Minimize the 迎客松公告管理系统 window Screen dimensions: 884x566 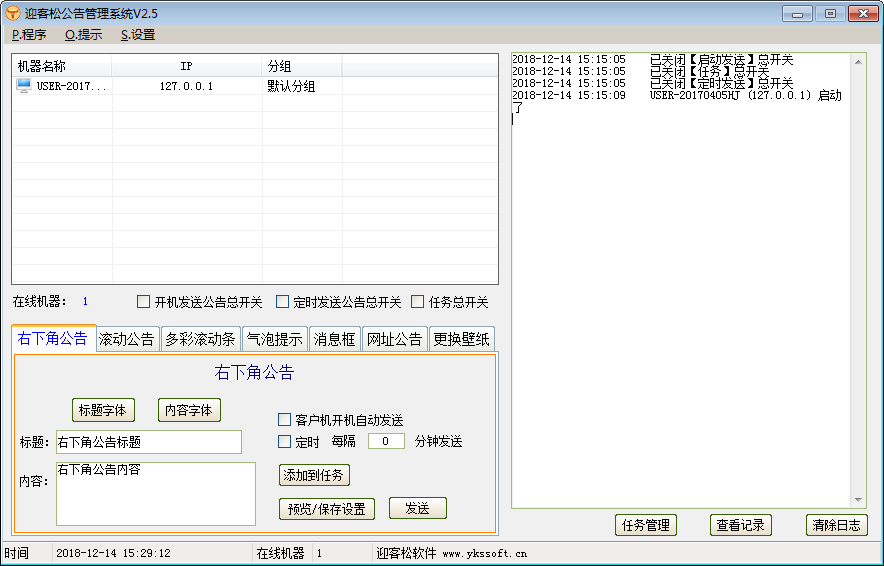coord(797,14)
